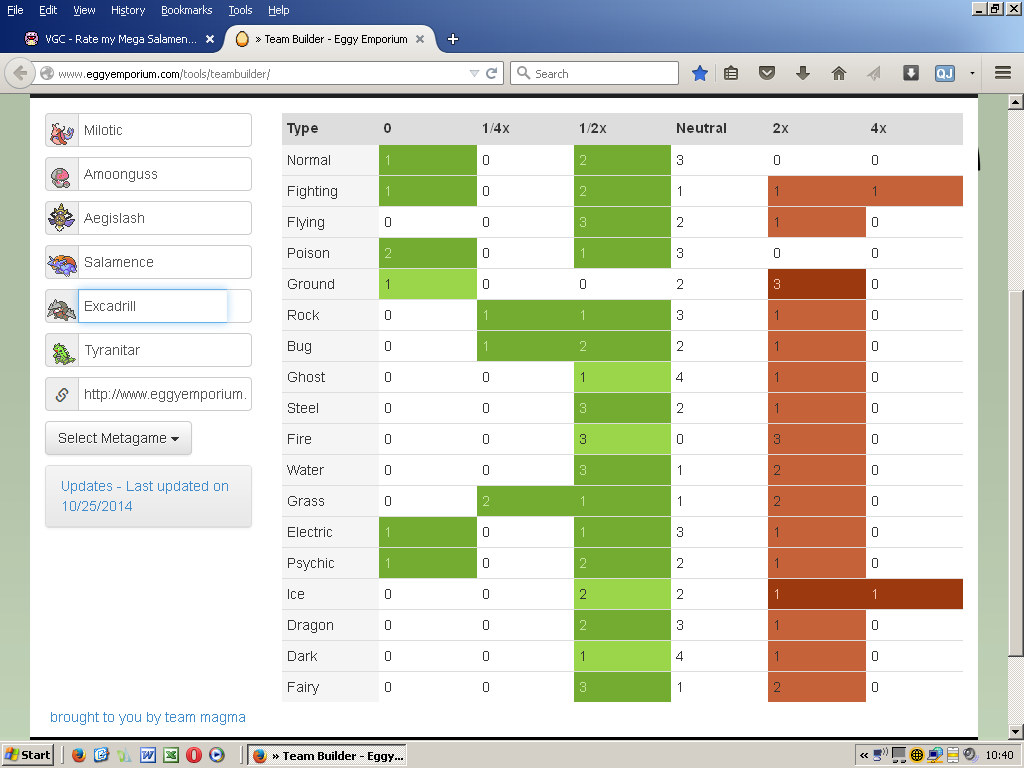This screenshot has height=768, width=1024.
Task: Click the browser Search box
Action: tap(594, 73)
